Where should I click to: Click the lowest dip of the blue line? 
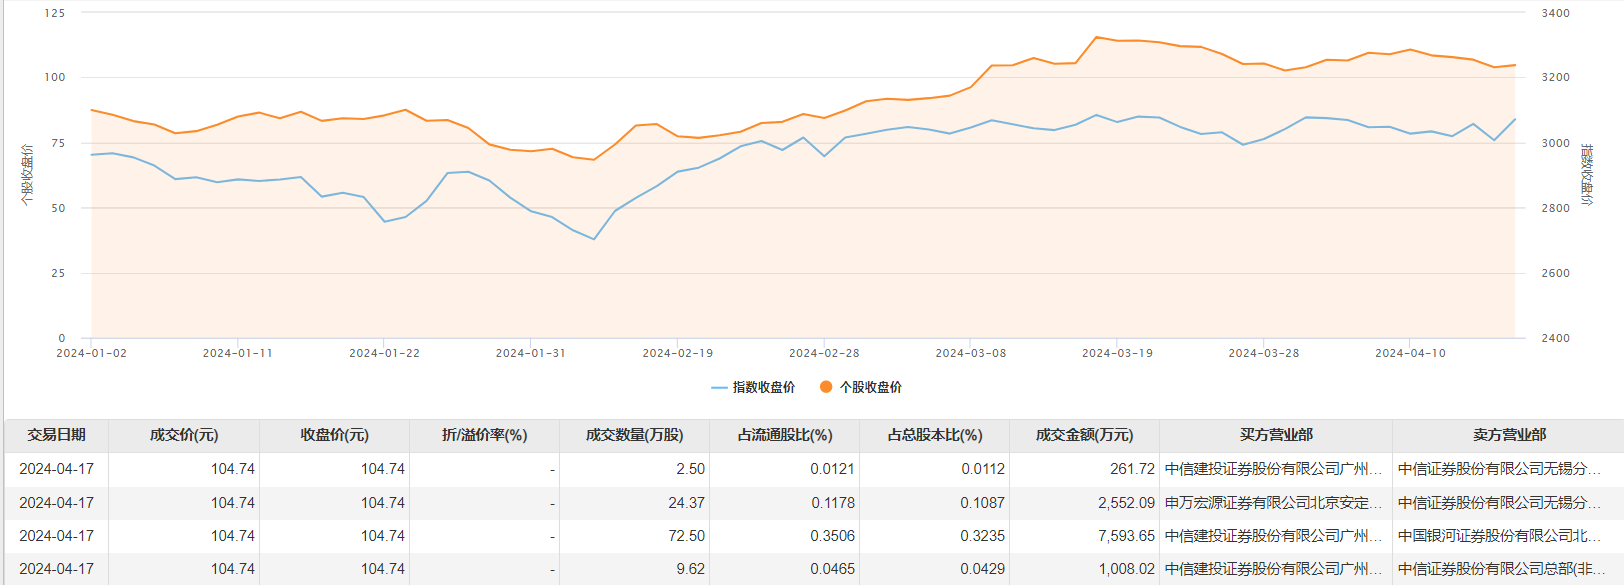(594, 239)
